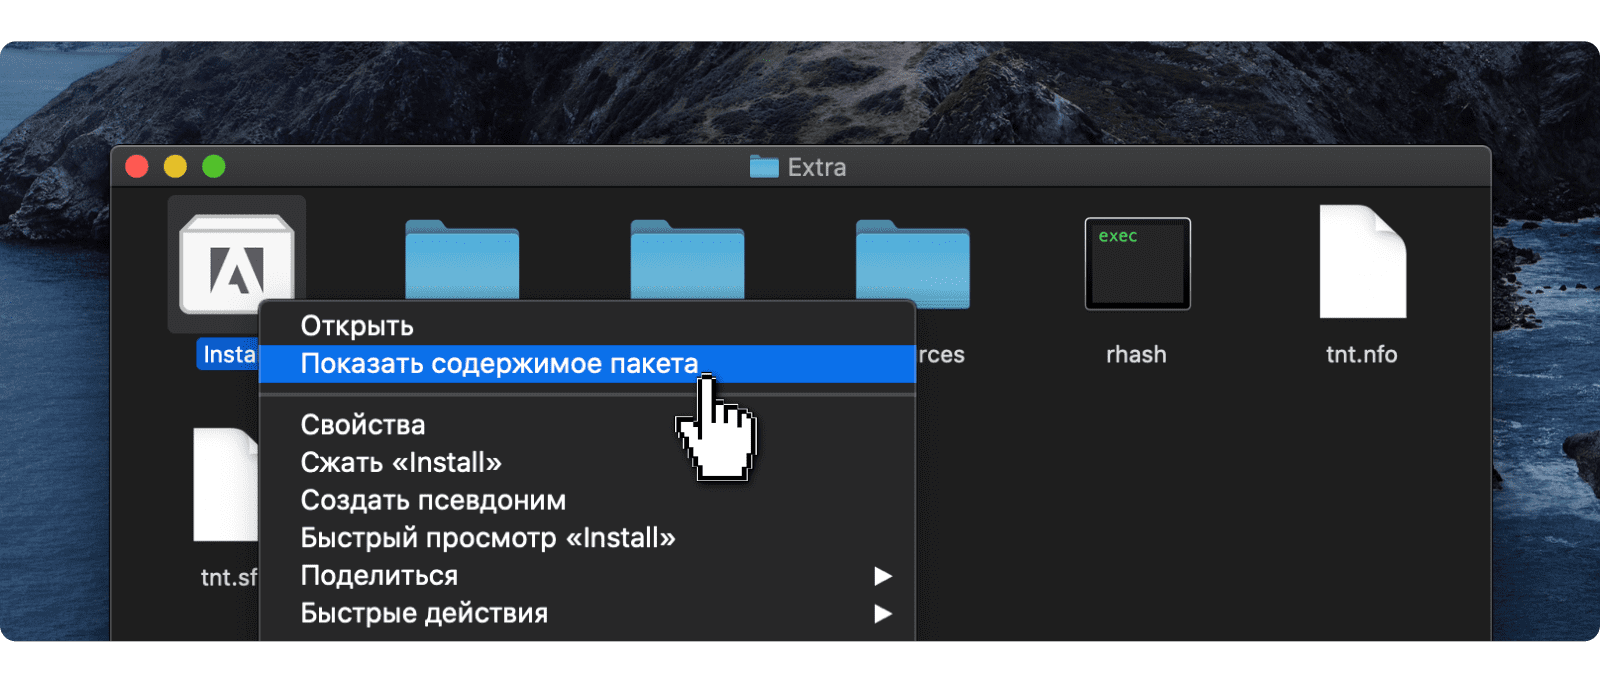1600x680 pixels.
Task: Click Создать псевдоним menu item
Action: [433, 500]
